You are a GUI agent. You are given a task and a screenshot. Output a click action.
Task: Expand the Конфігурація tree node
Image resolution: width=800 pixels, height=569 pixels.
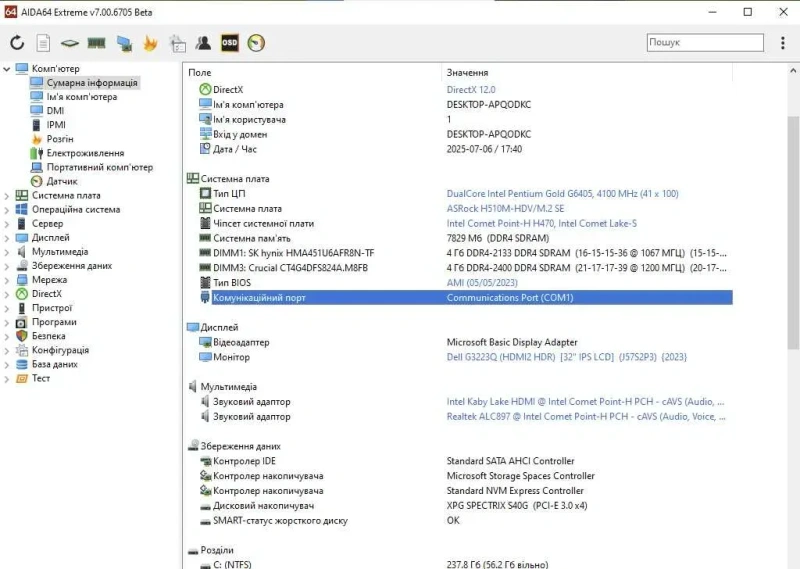pos(7,351)
